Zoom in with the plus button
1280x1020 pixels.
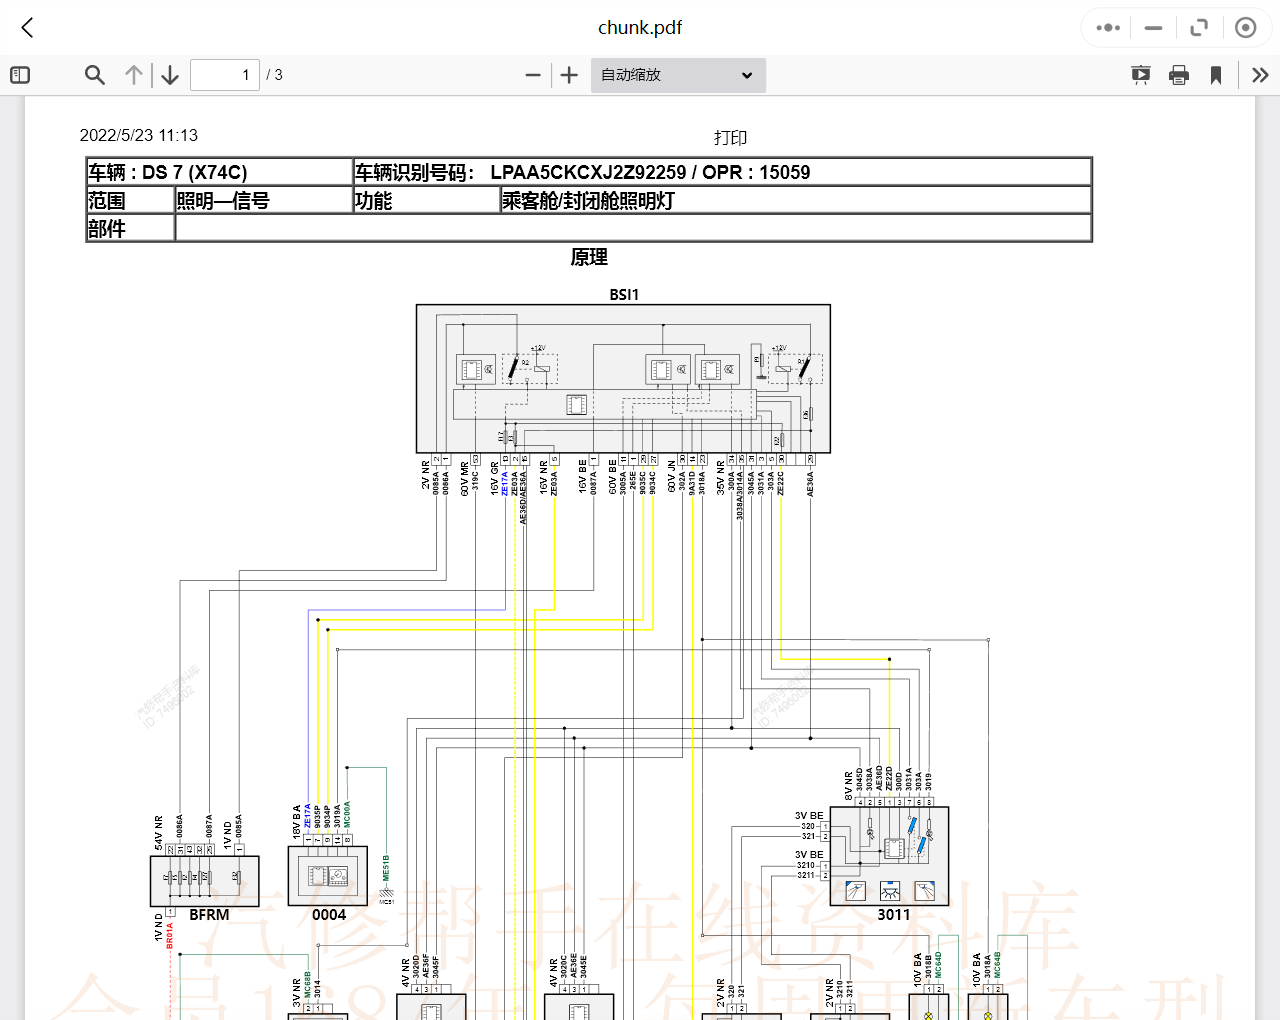tap(569, 75)
